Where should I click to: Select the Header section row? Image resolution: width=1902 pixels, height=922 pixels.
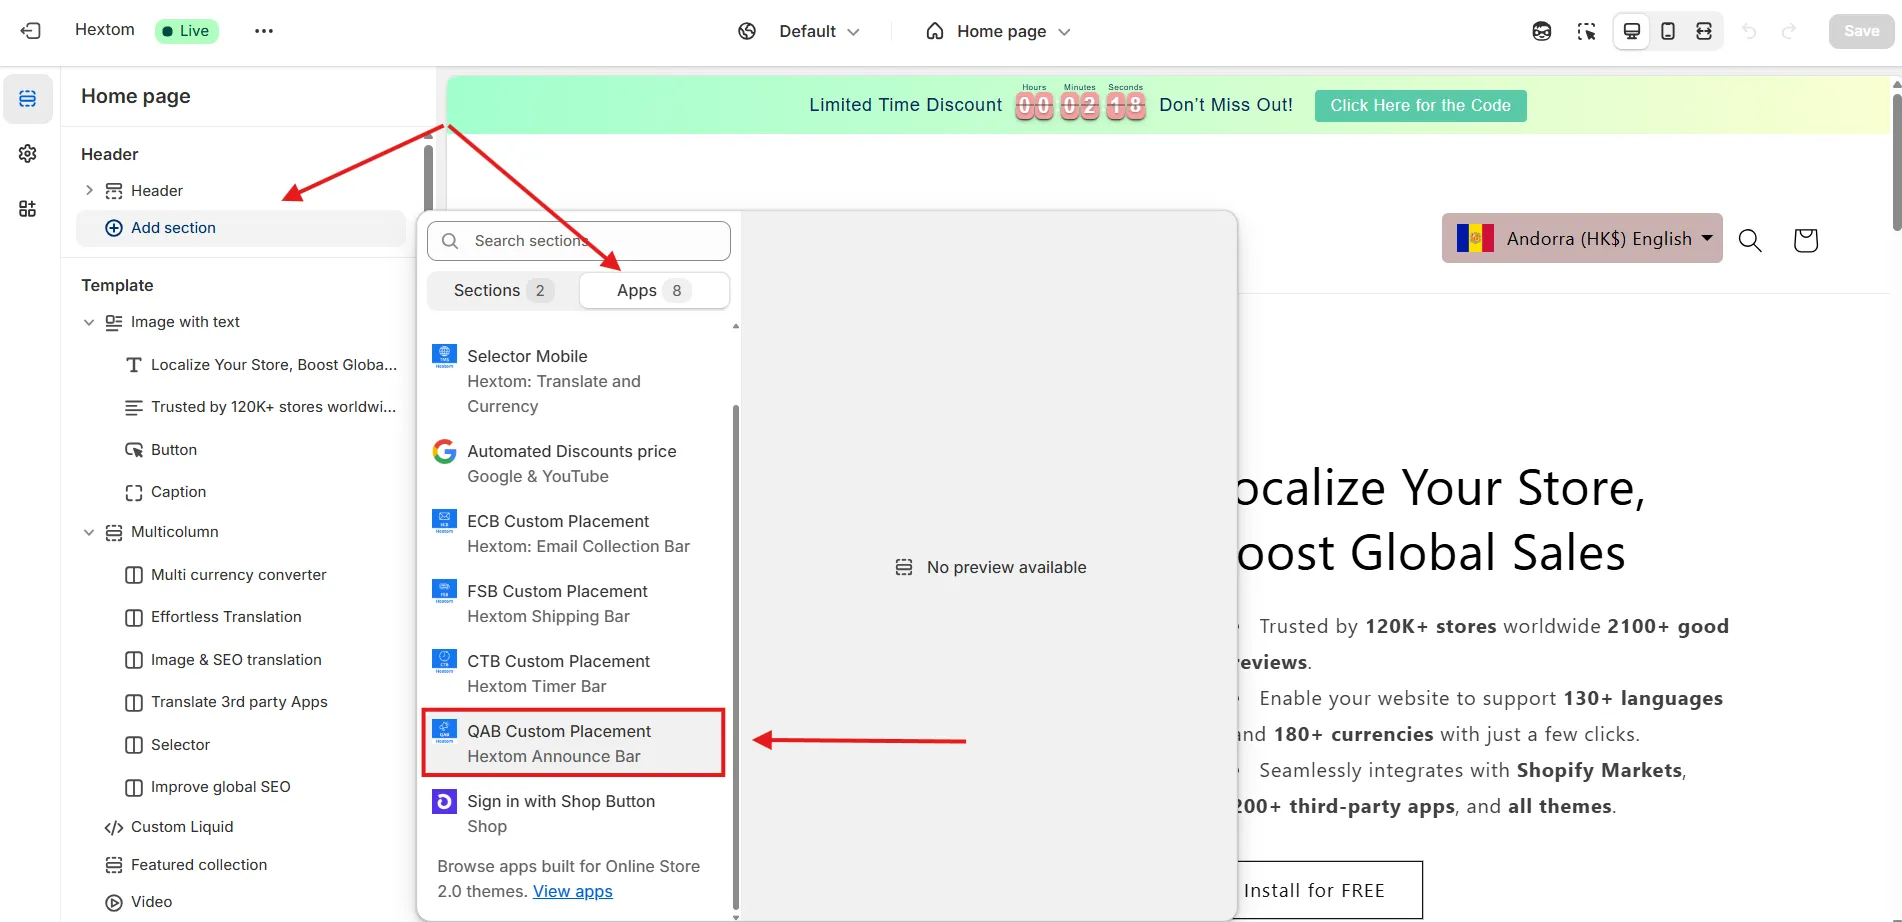(x=242, y=190)
